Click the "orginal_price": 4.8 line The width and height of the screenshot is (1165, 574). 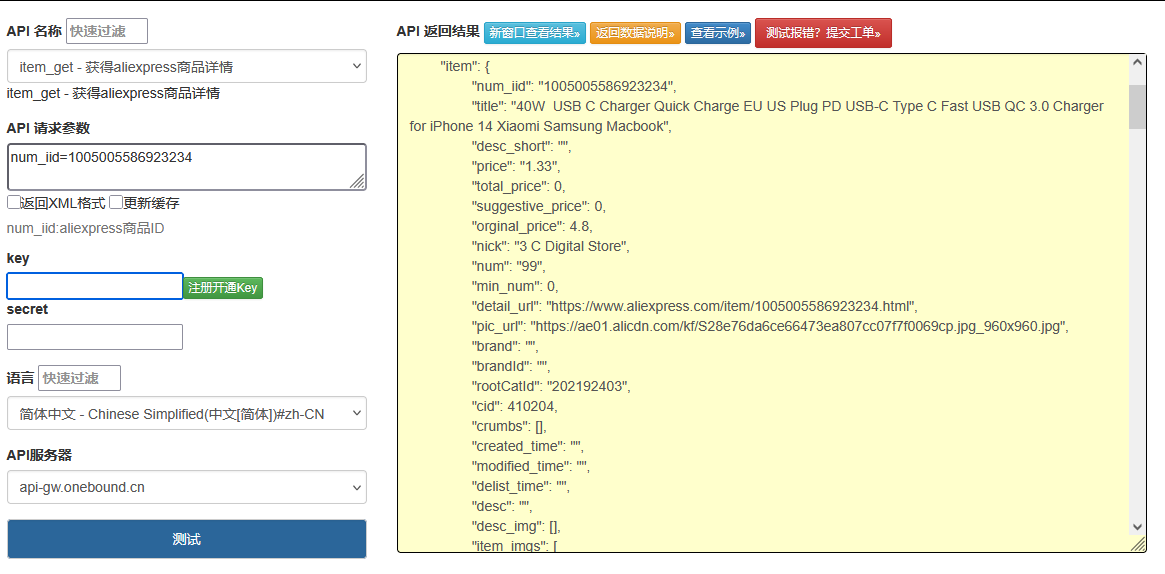532,226
